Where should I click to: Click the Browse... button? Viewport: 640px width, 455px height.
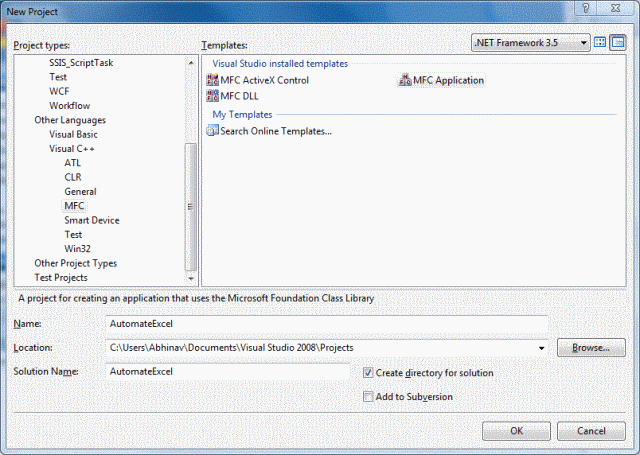[591, 348]
